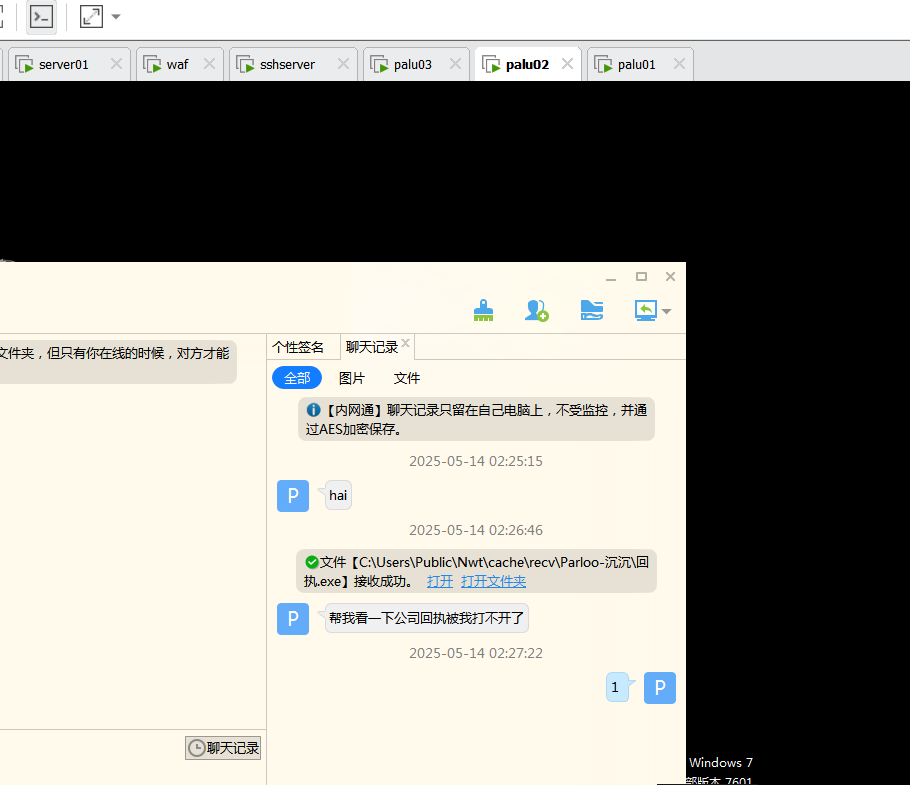Viewport: 910px width, 785px height.
Task: Open the shared folder icon
Action: coord(592,311)
